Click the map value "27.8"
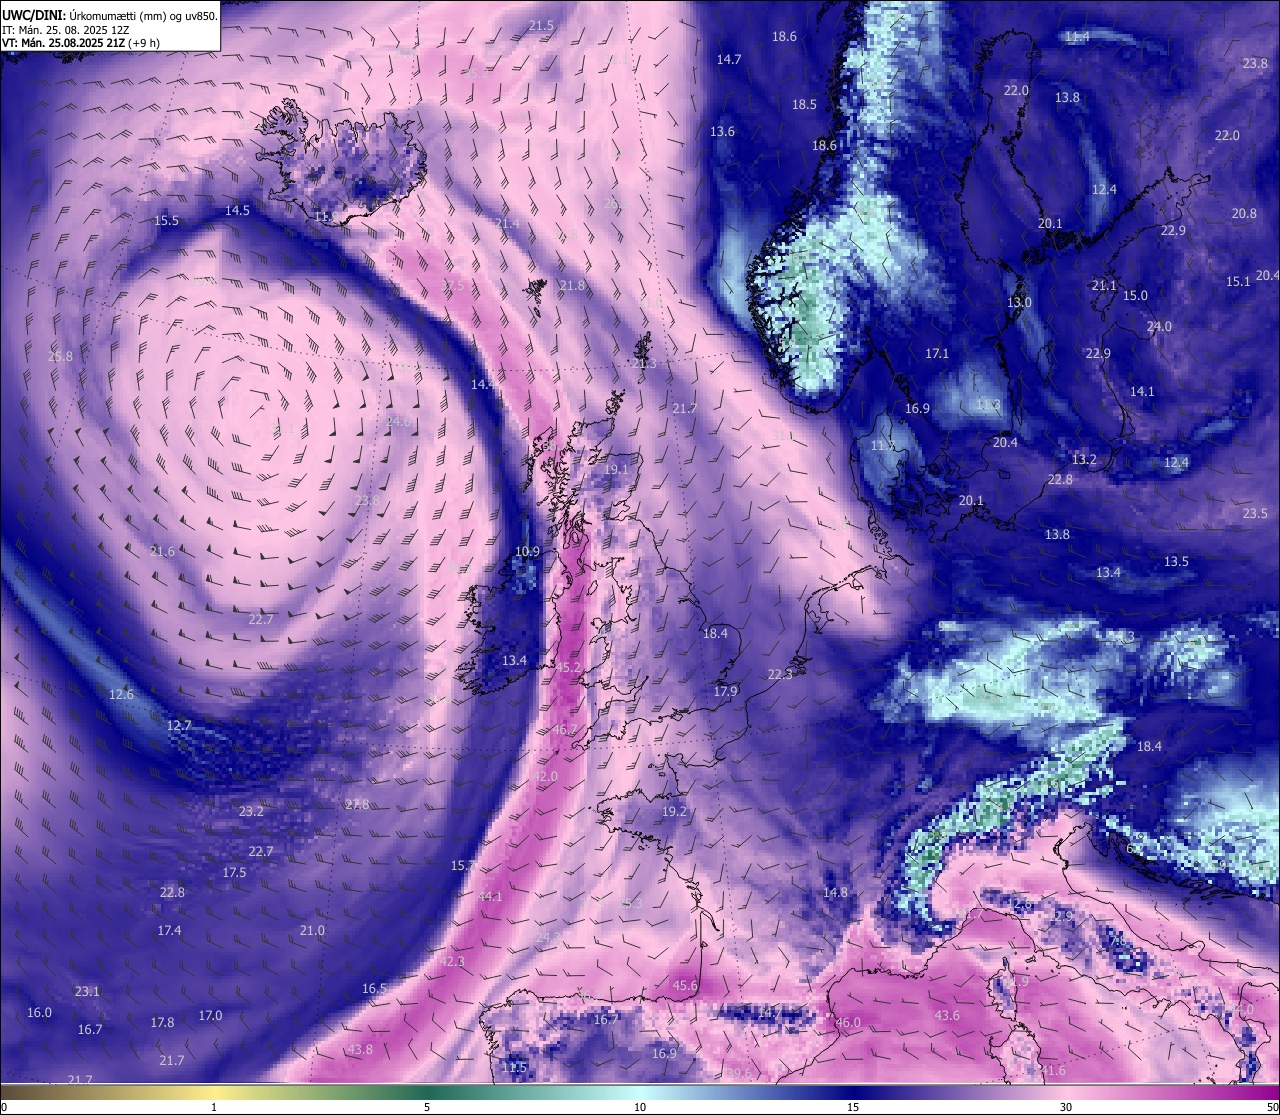 point(357,804)
